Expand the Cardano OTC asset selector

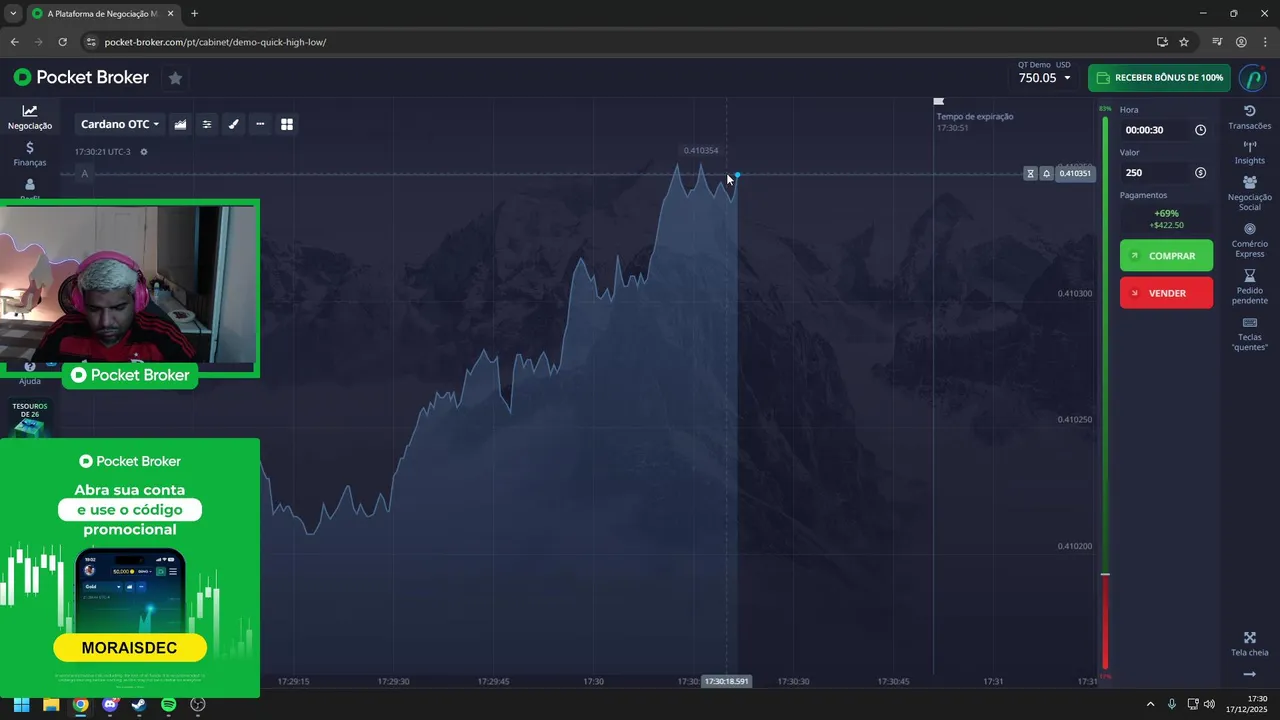point(119,124)
